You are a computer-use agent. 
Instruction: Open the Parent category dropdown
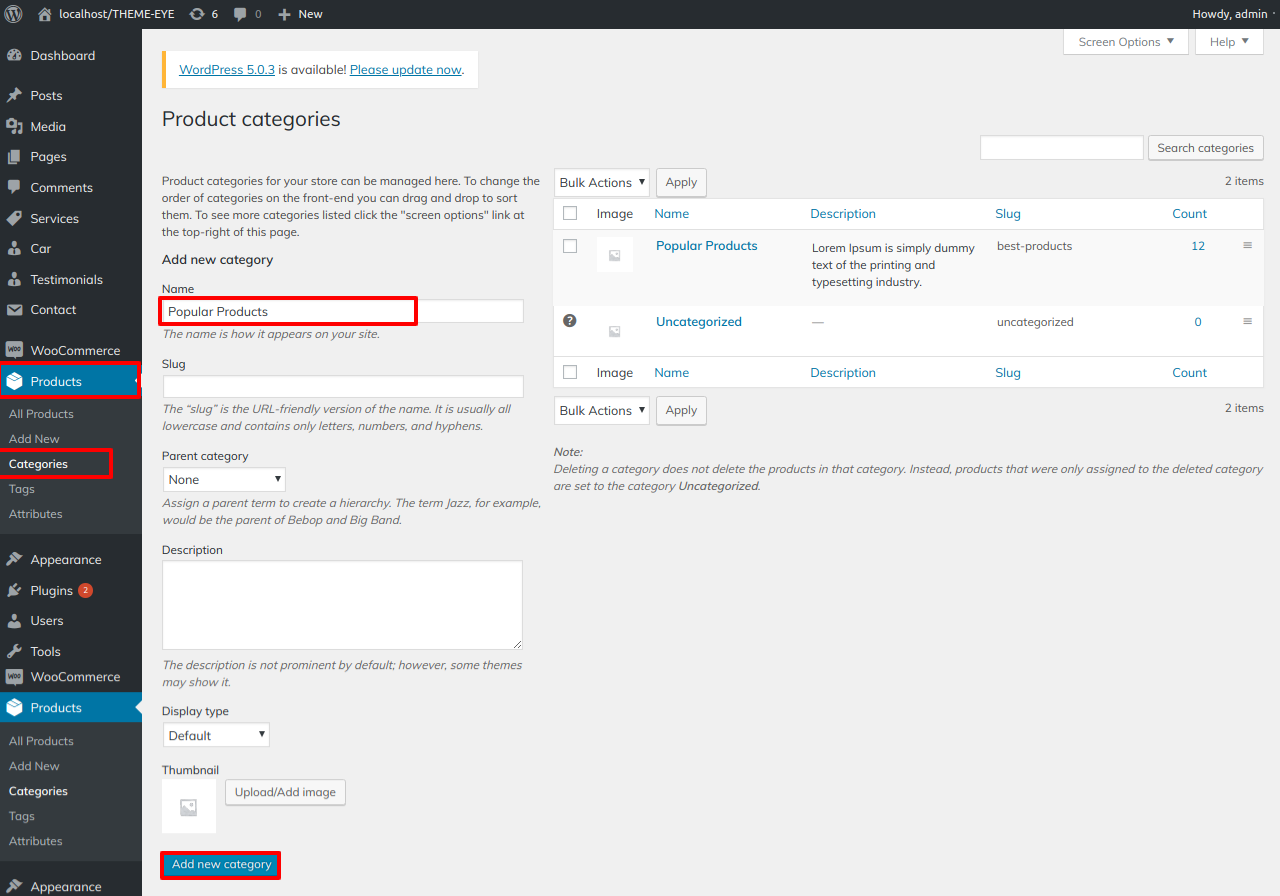coord(224,480)
